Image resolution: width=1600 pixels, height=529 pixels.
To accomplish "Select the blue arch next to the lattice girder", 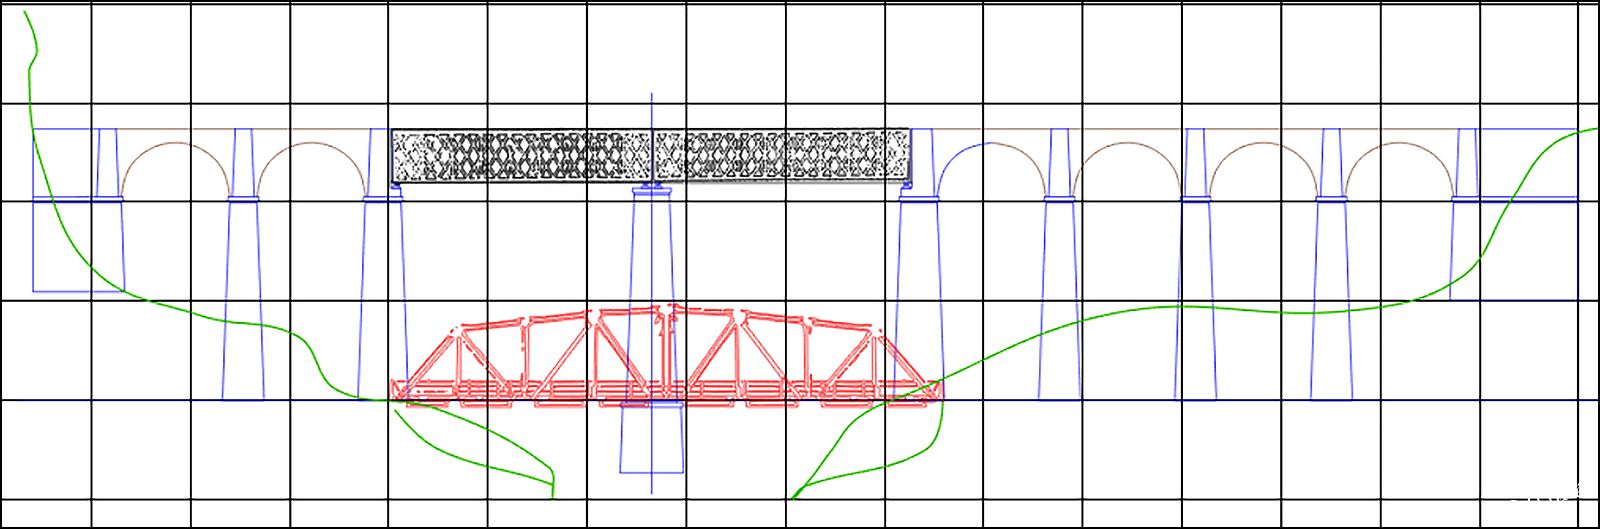I will coord(965,169).
